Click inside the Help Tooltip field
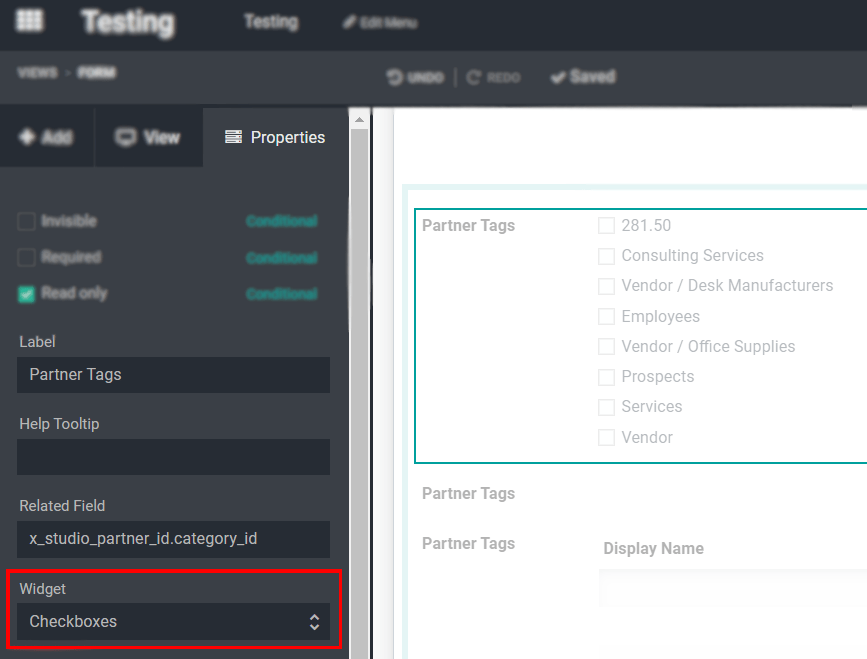 [x=173, y=457]
